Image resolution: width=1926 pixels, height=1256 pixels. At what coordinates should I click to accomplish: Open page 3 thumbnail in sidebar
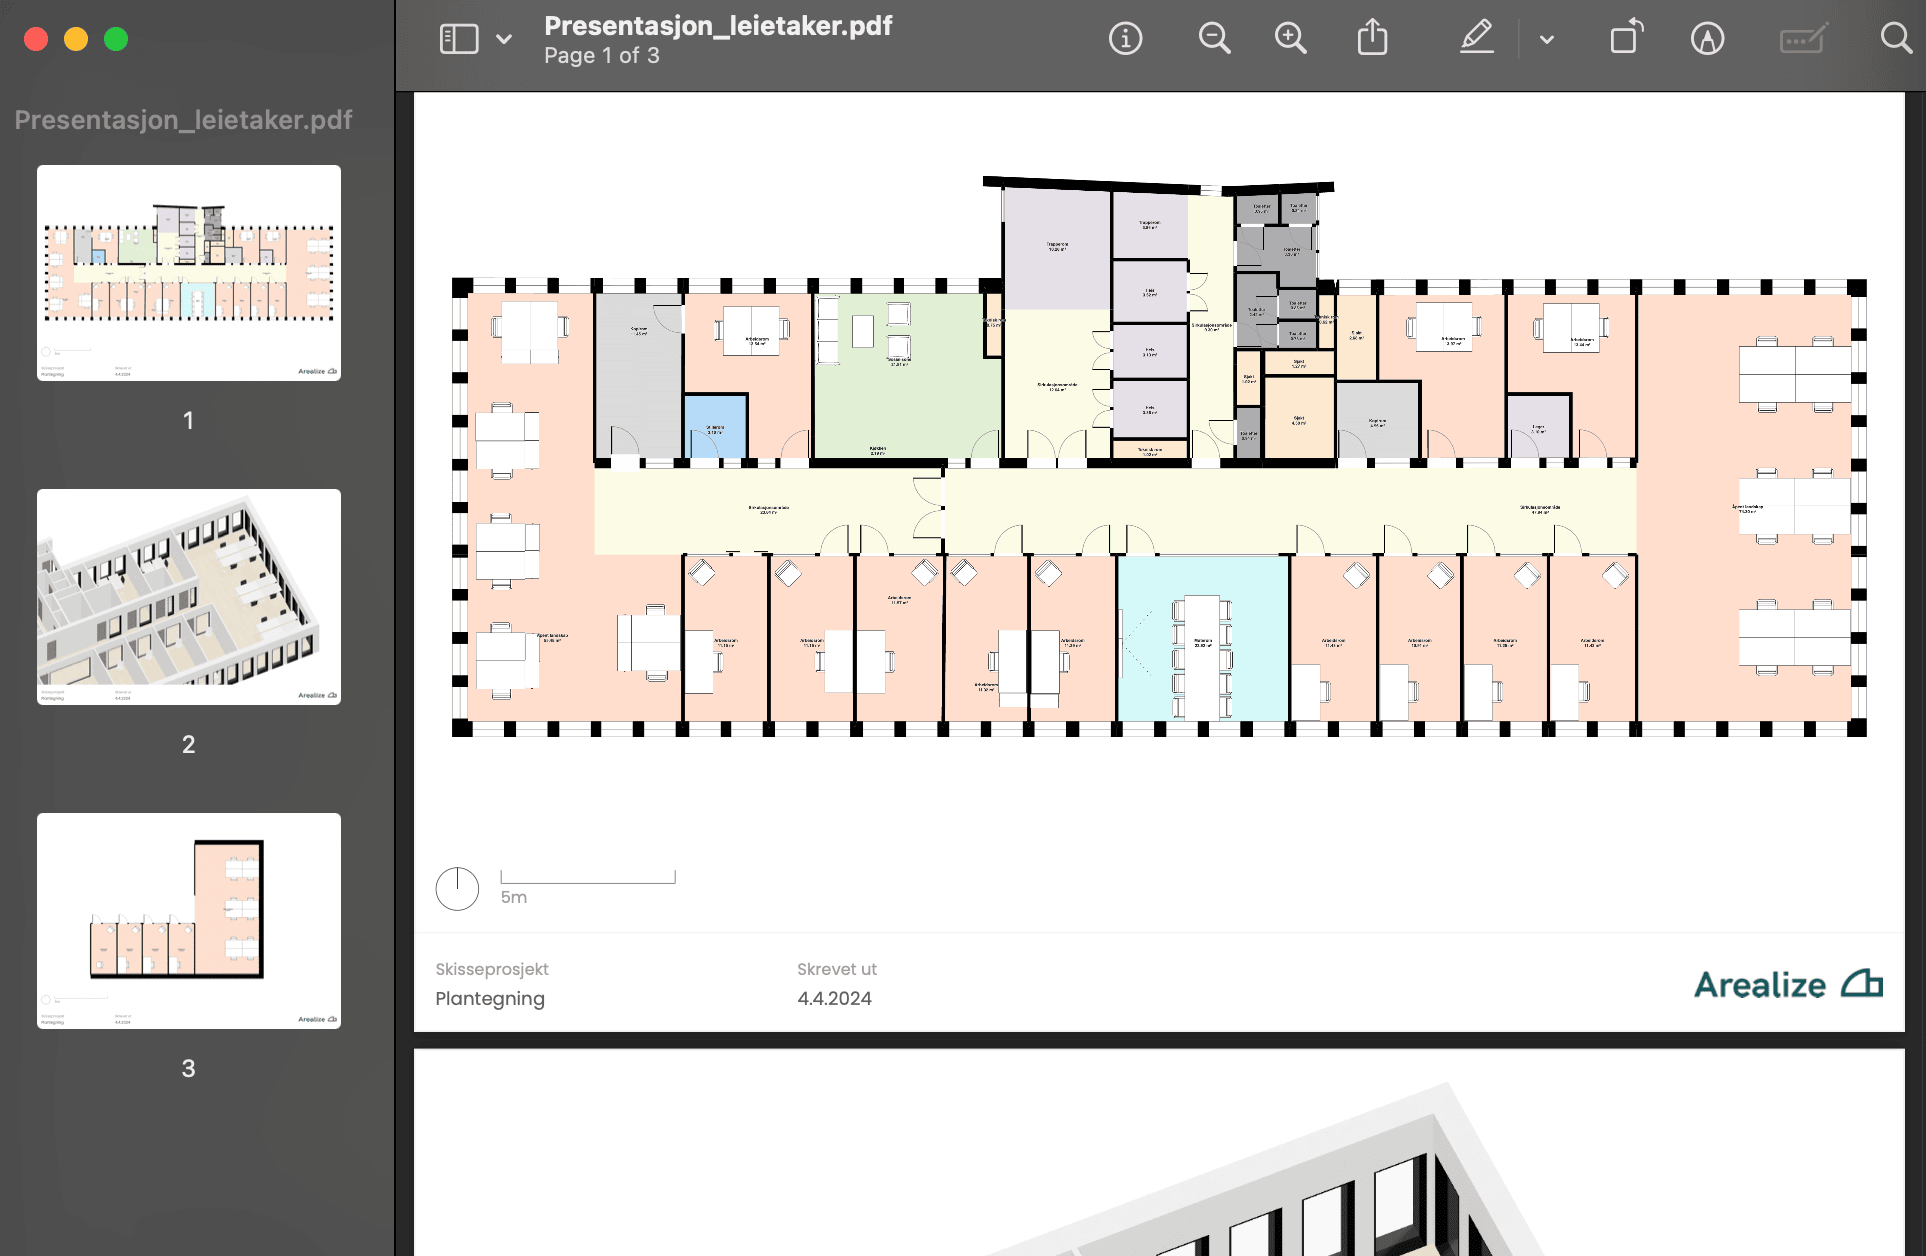click(x=189, y=921)
